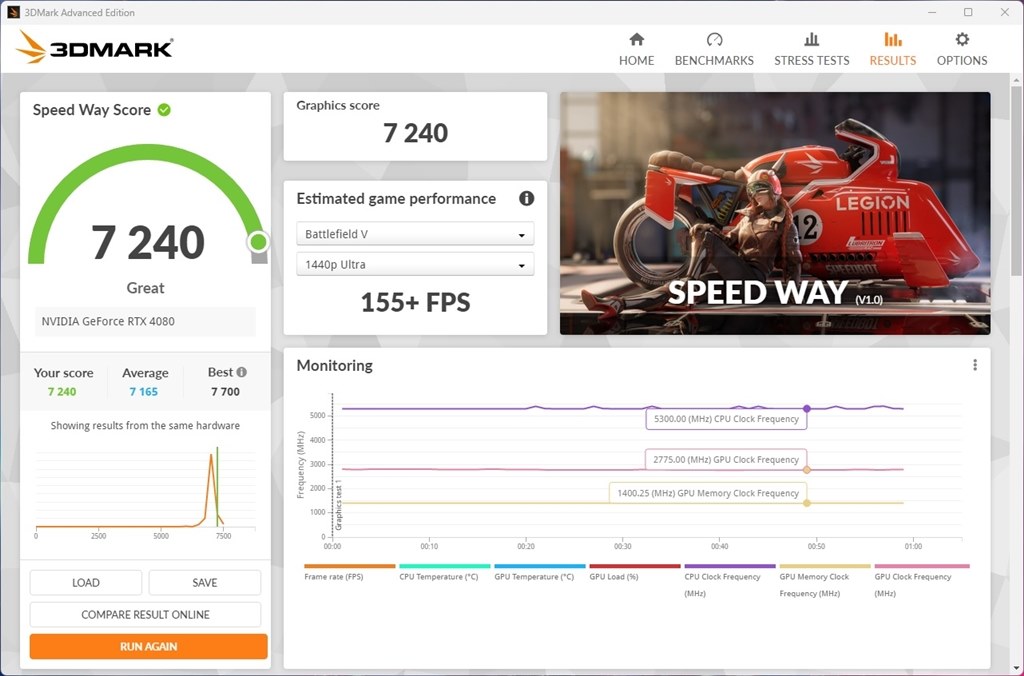Click the 3DMark logo
The image size is (1024, 676).
pos(95,47)
